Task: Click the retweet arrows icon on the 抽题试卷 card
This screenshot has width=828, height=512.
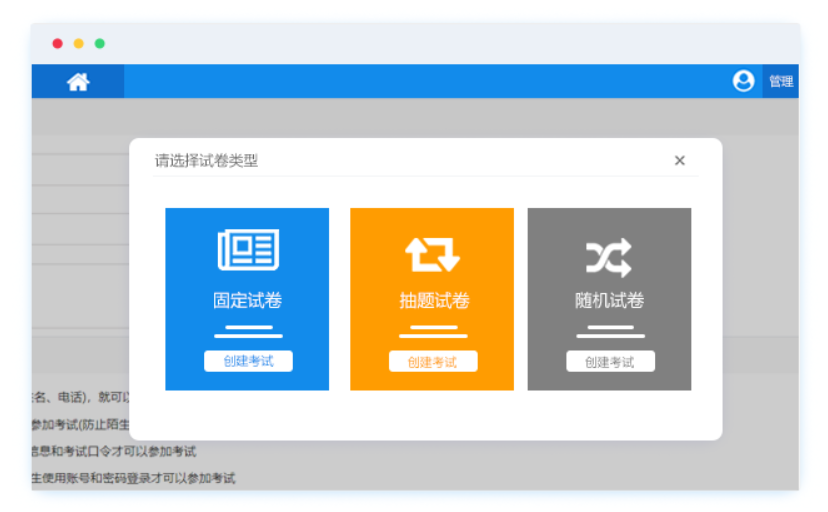Action: point(432,254)
